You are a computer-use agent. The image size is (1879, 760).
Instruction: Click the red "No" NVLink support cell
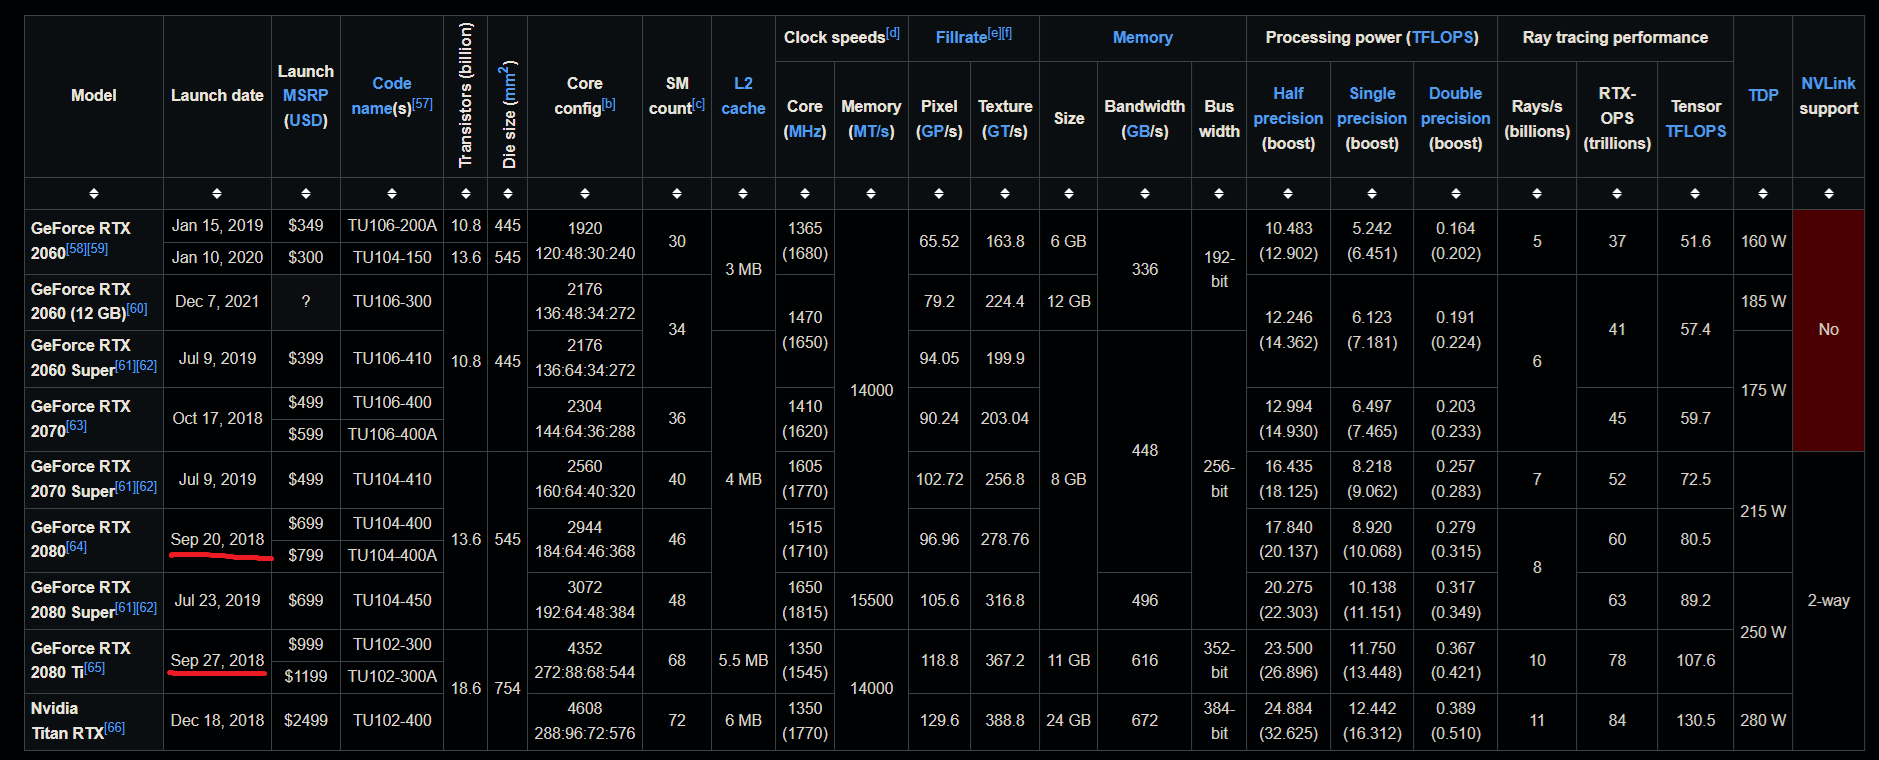[1828, 330]
